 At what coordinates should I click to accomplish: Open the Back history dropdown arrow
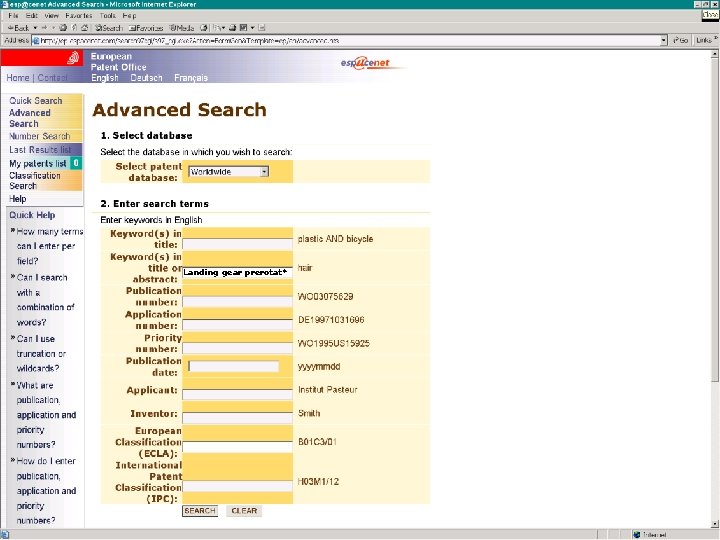point(35,28)
